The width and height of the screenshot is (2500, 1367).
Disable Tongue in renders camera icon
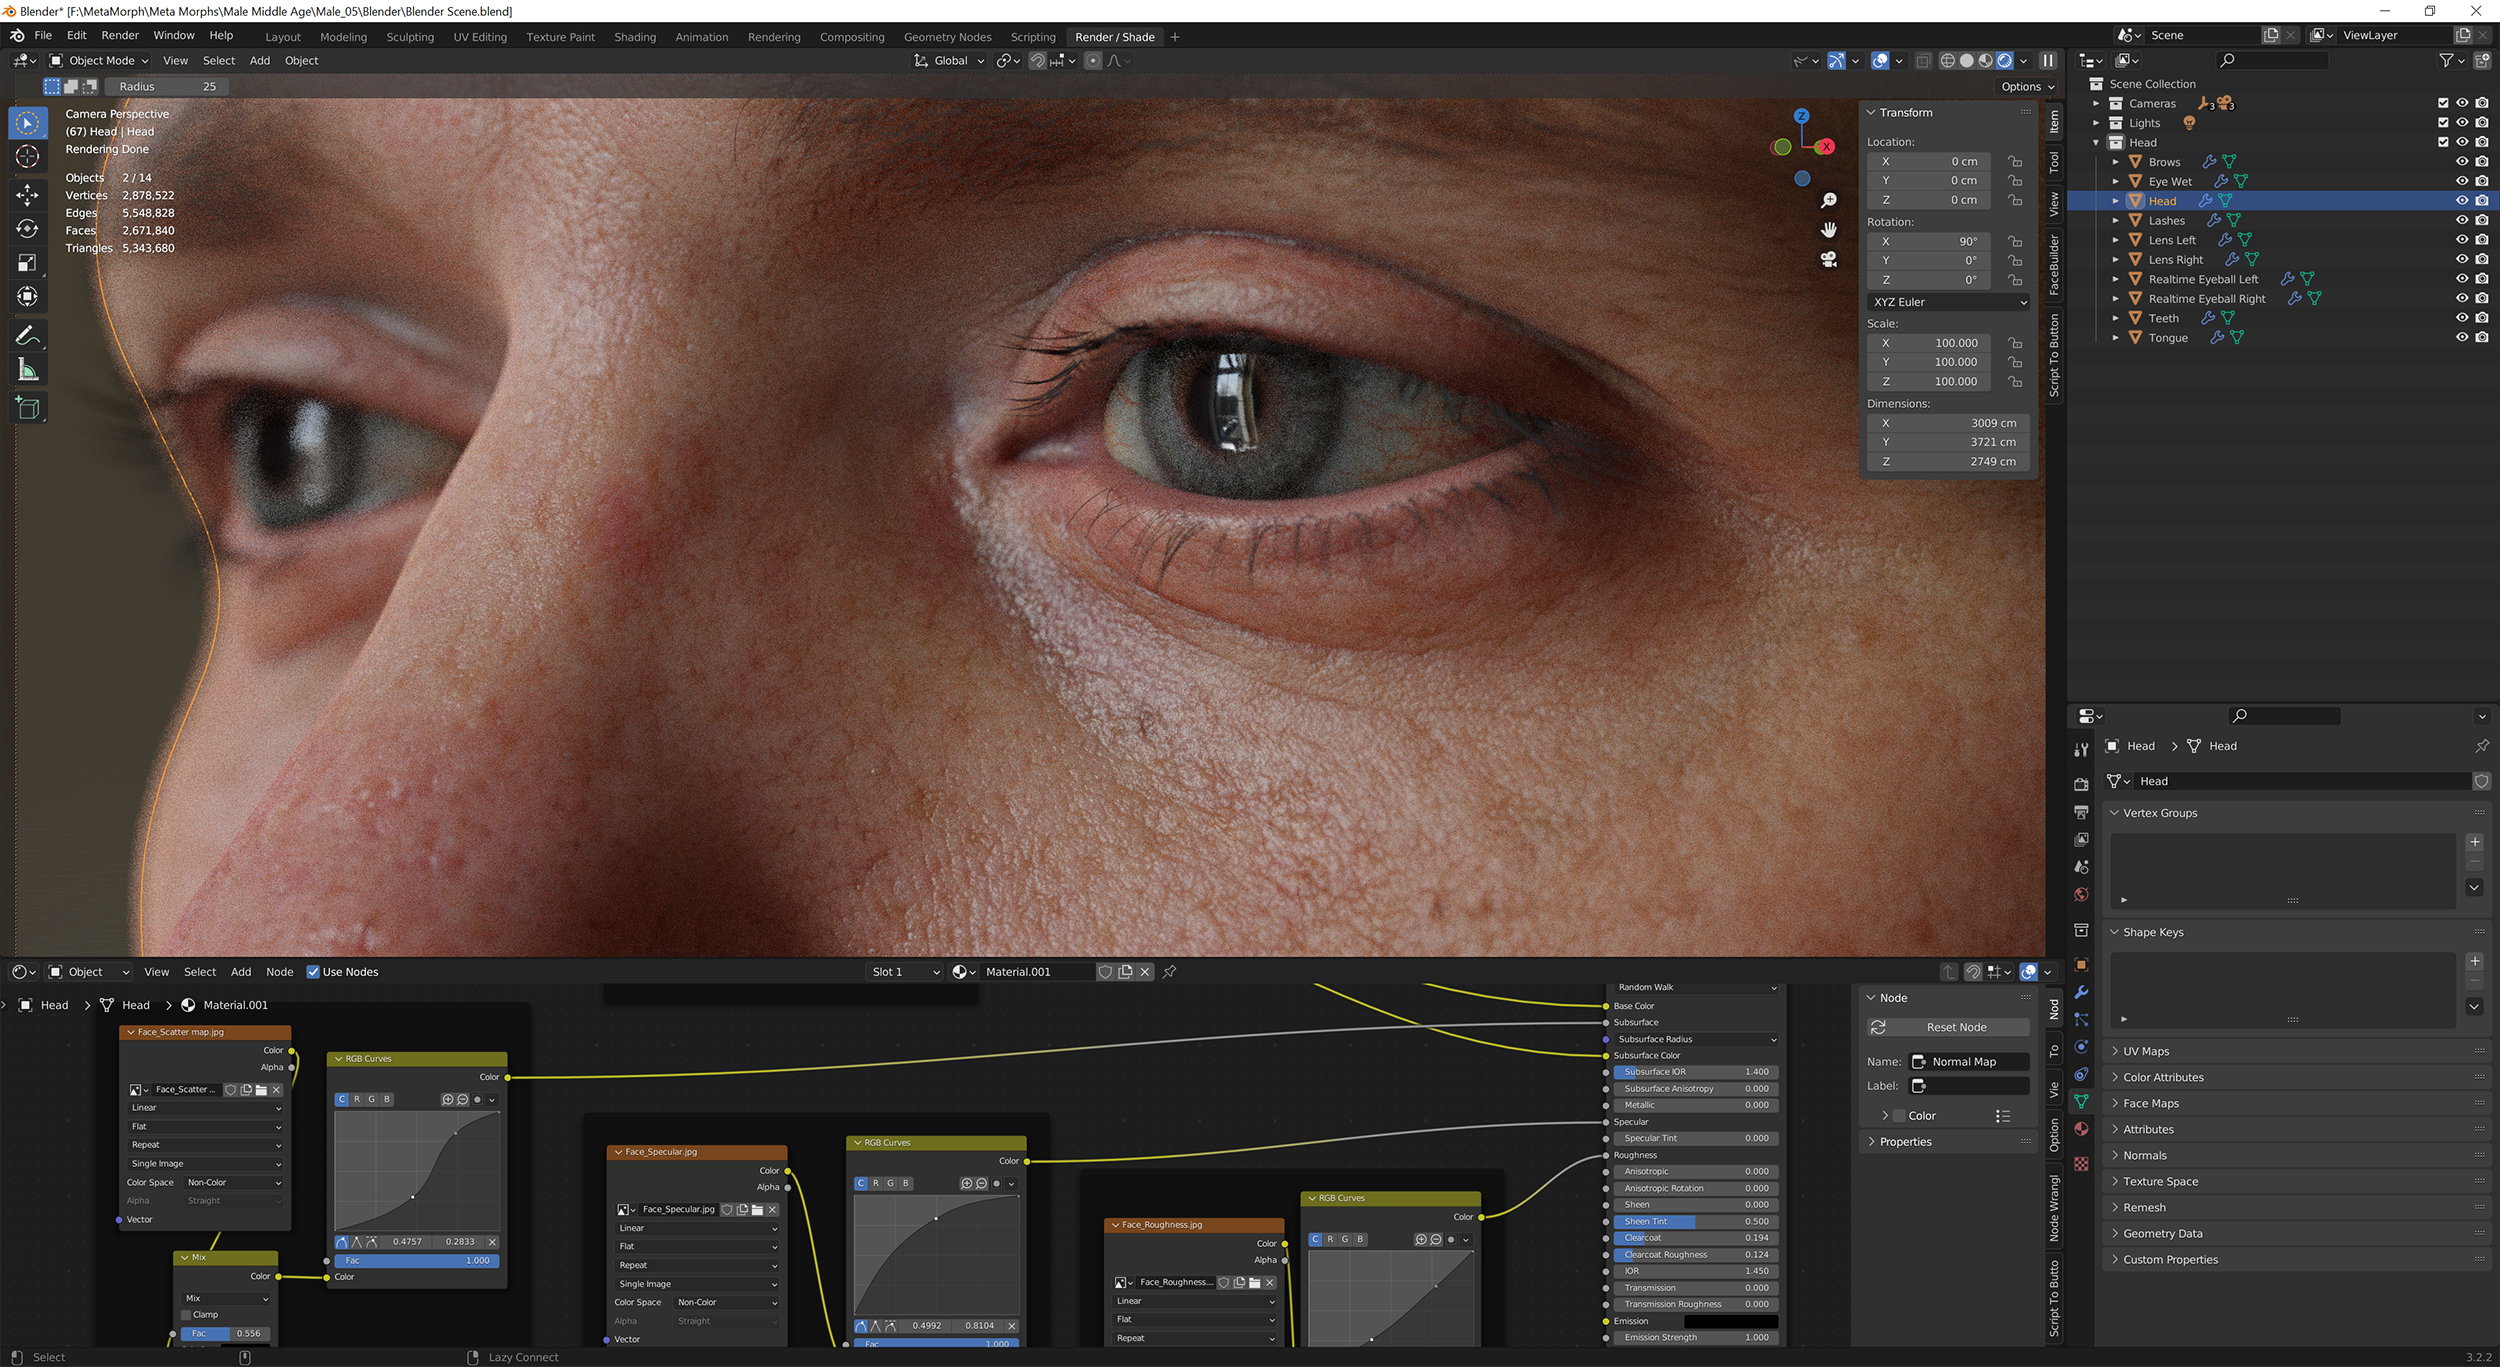coord(2482,338)
